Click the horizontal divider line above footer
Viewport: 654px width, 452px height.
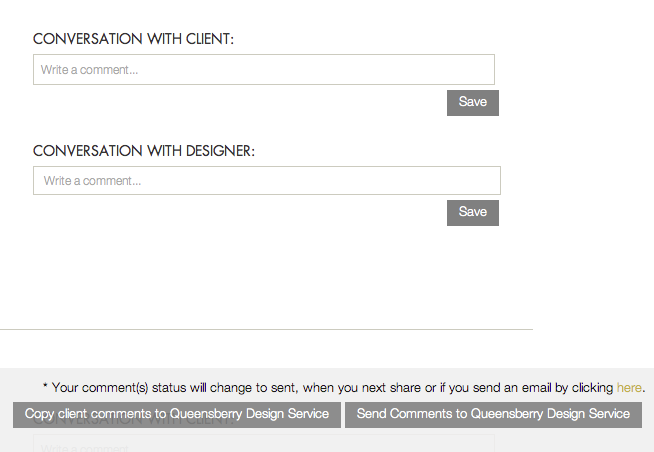tap(267, 329)
